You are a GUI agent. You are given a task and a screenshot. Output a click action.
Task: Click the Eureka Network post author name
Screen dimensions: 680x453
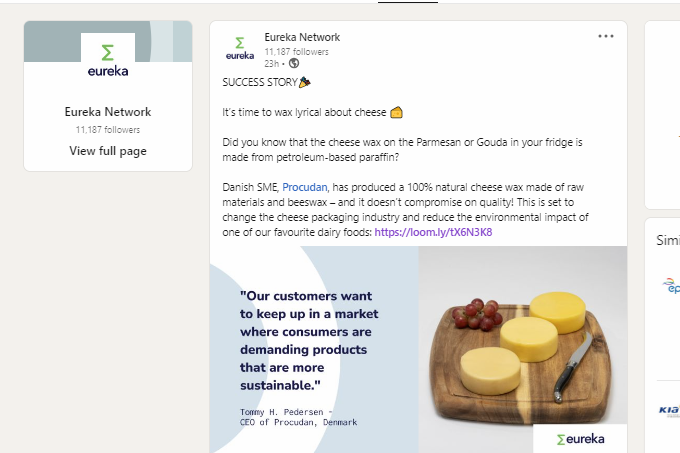click(302, 37)
